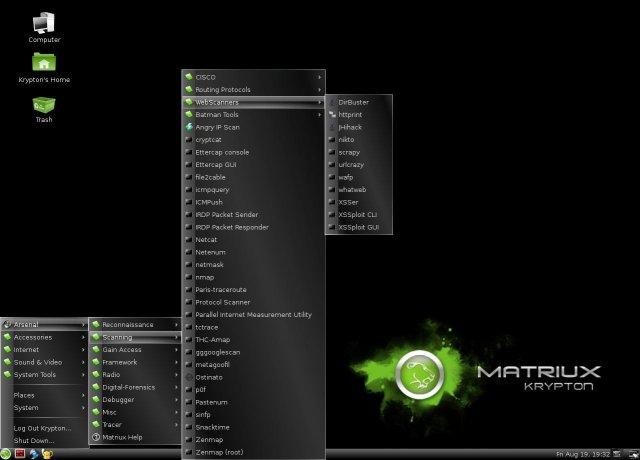Open the Routing Protocols submenu
The width and height of the screenshot is (640, 460).
point(253,89)
